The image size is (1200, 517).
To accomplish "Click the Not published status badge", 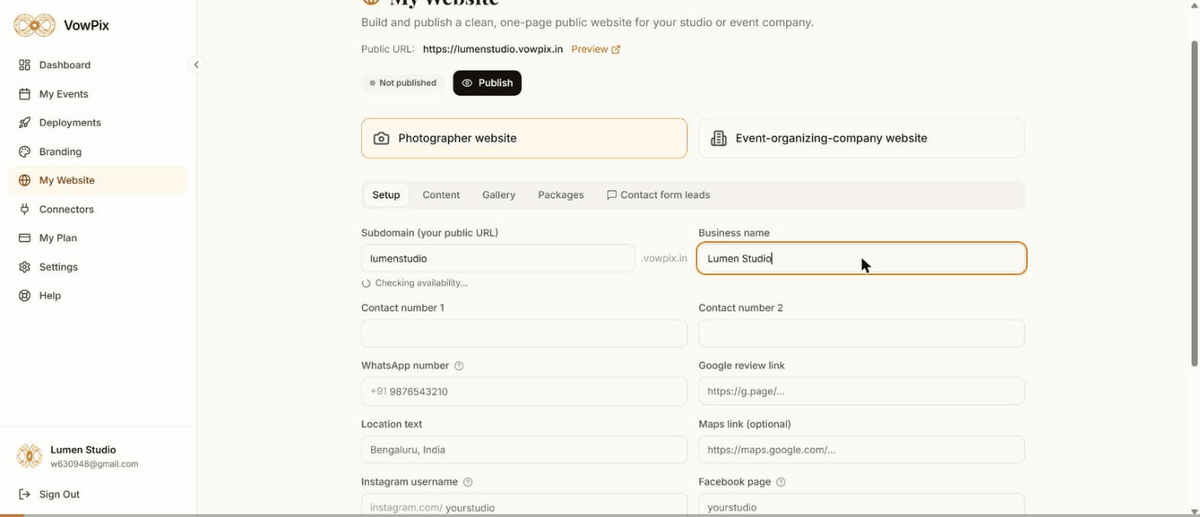I will 402,83.
